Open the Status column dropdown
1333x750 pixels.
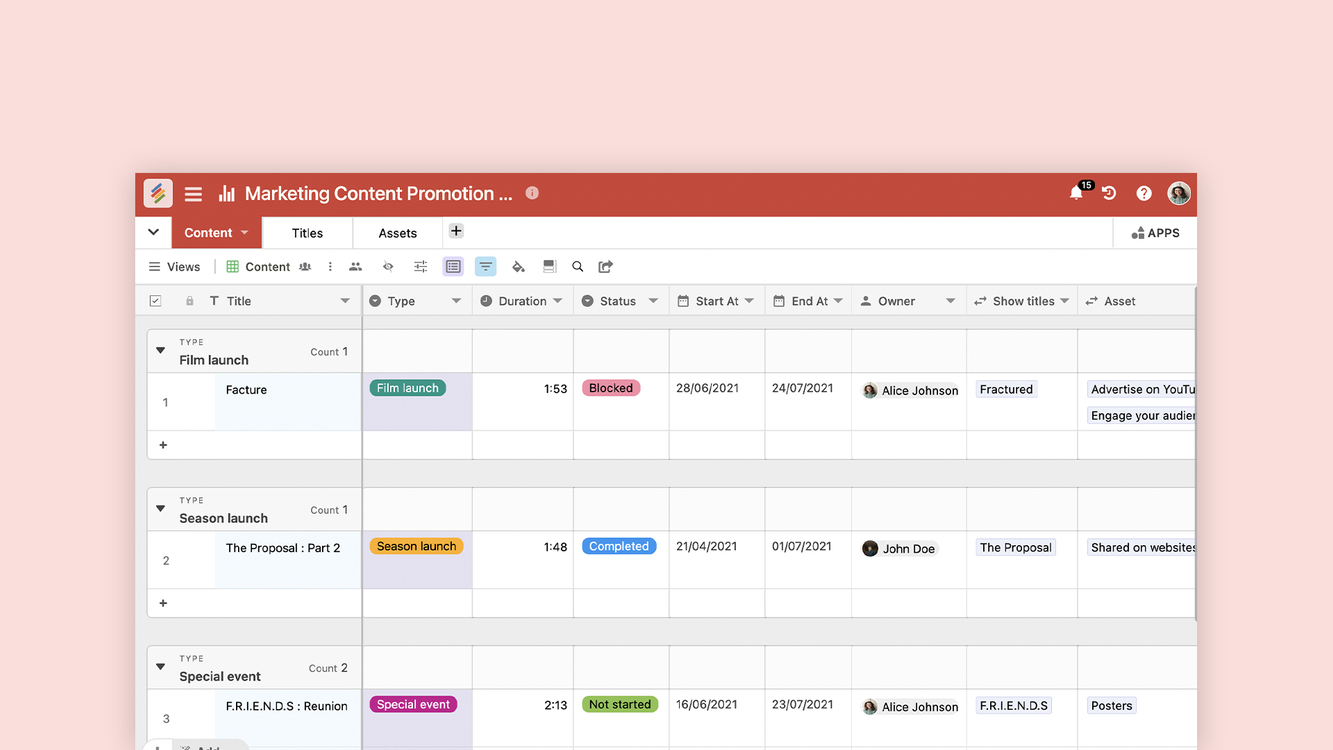click(653, 301)
